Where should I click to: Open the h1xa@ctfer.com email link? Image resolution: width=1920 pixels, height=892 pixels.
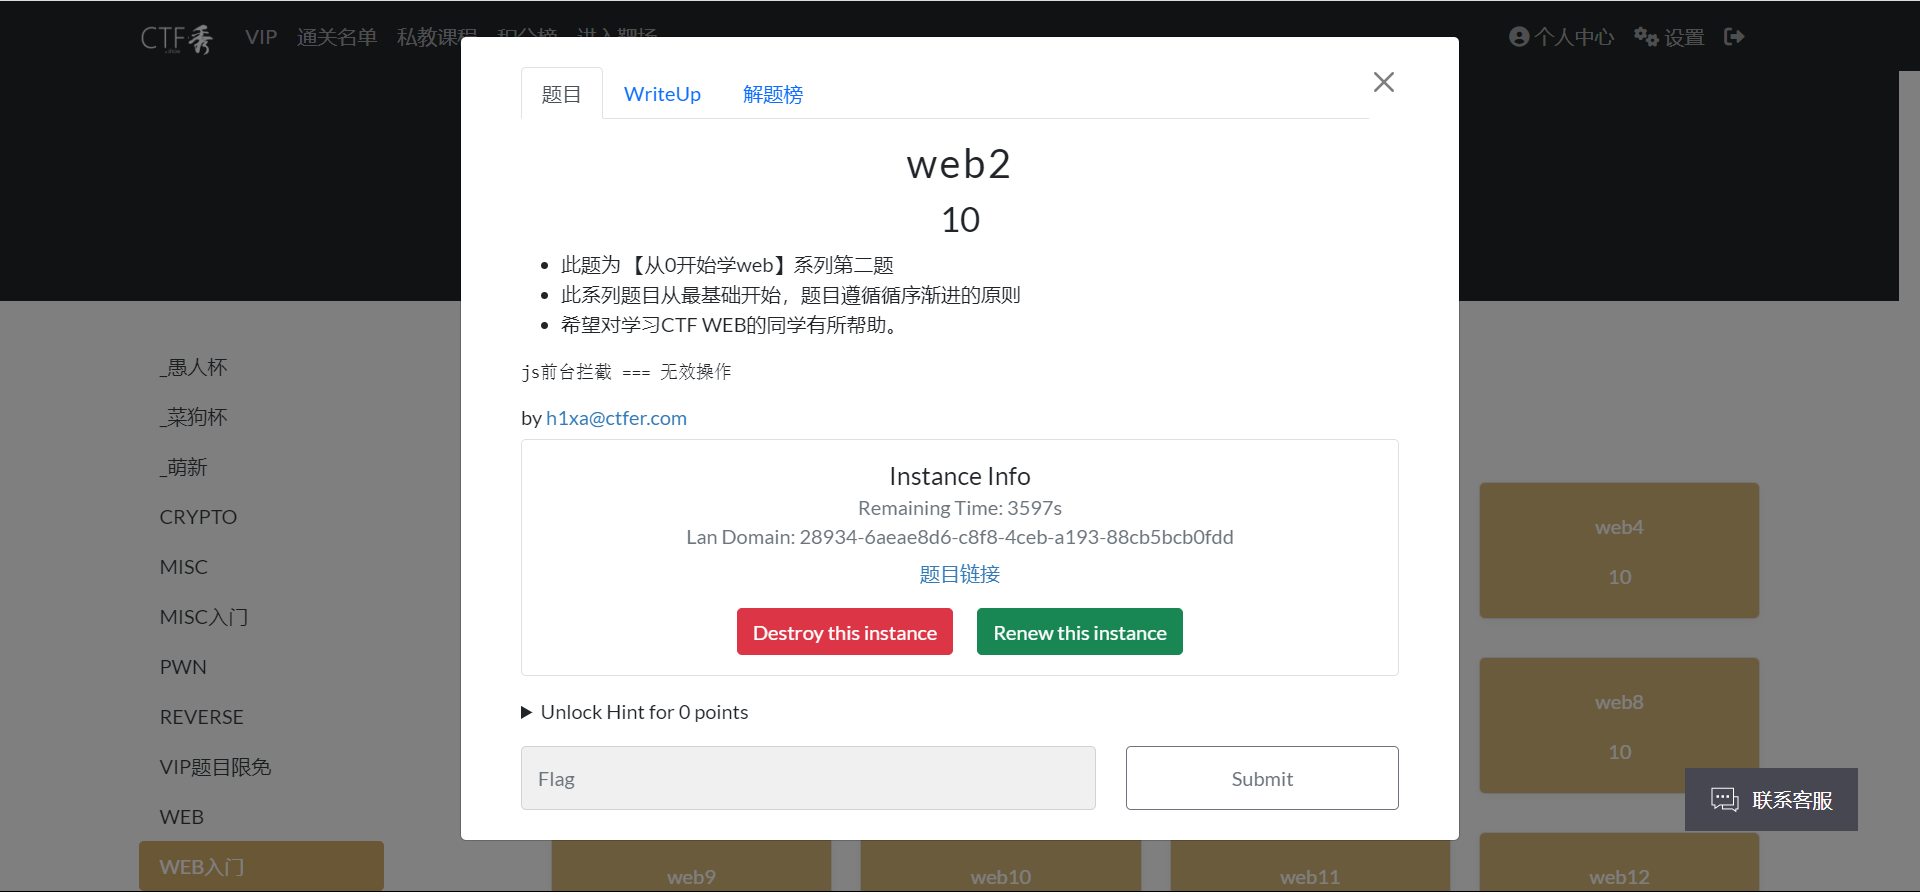(616, 418)
